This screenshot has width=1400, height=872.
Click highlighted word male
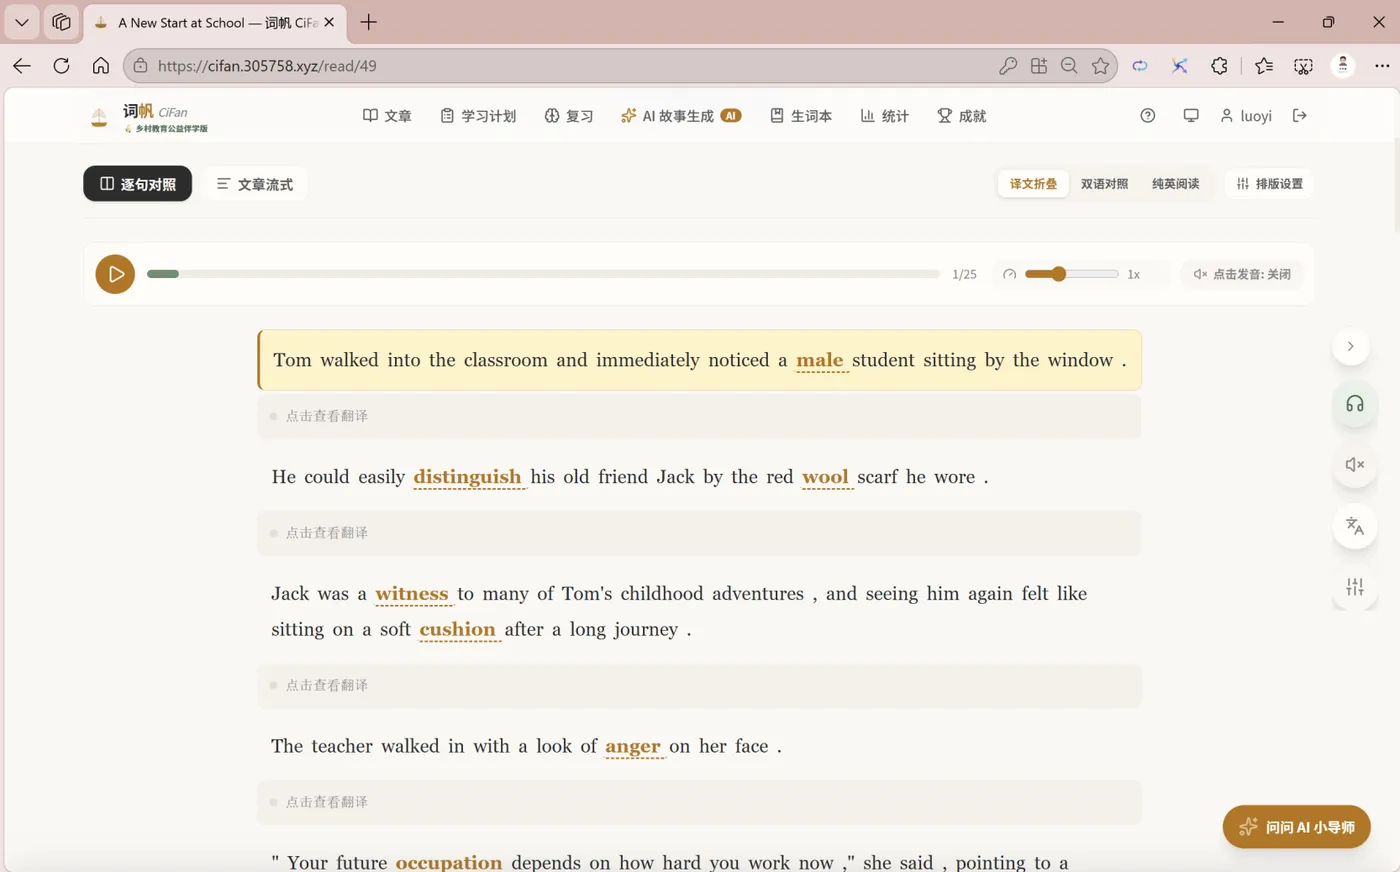pos(820,360)
